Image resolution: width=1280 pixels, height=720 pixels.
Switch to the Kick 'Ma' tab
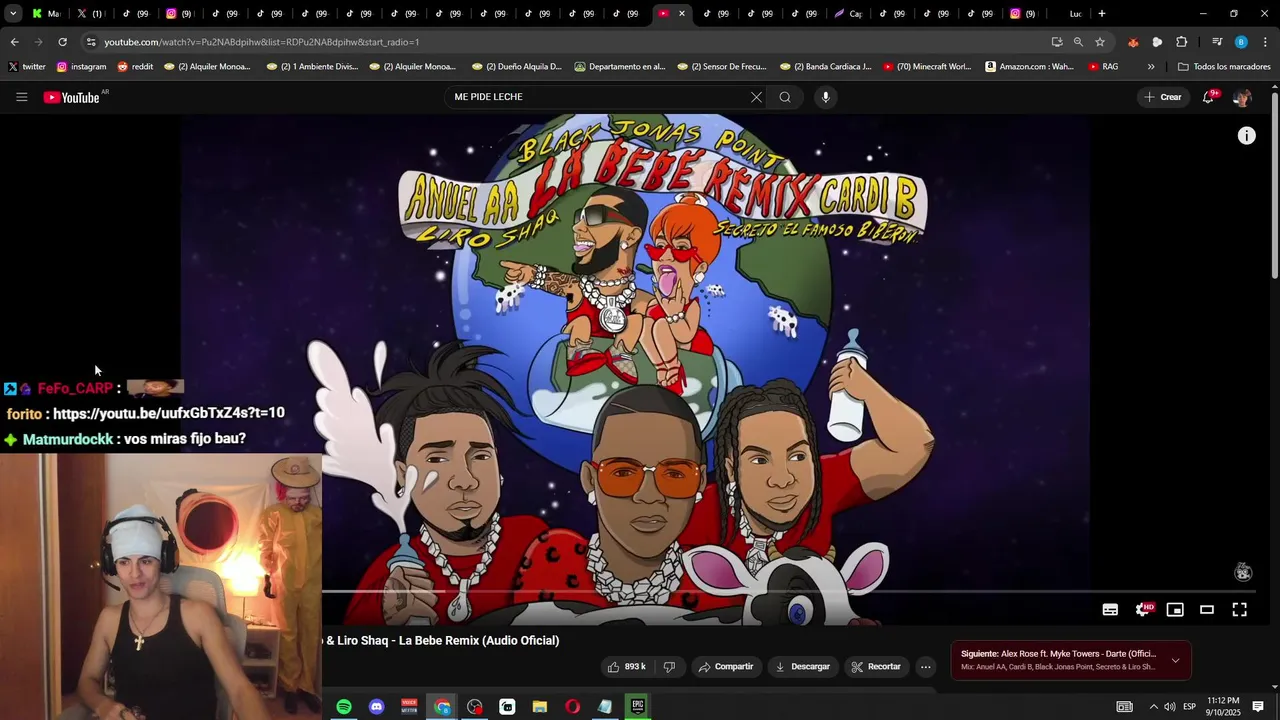(x=46, y=14)
